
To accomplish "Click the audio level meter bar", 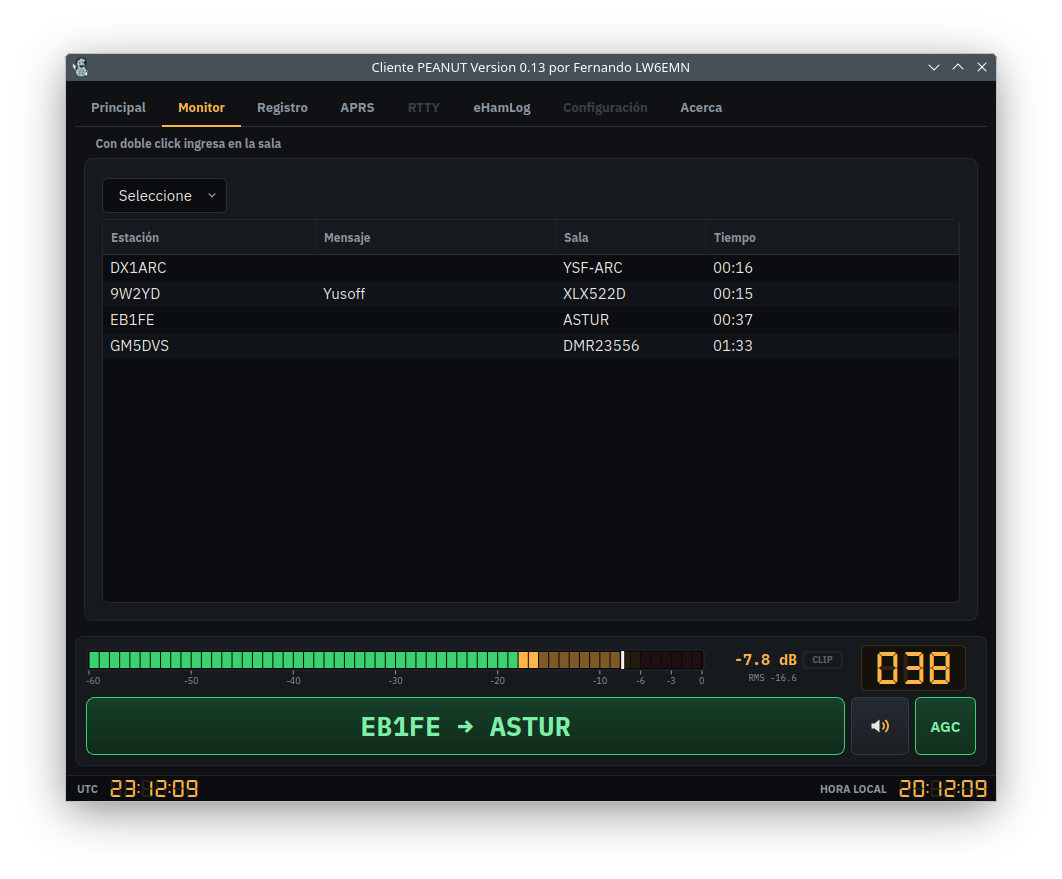I will point(396,660).
